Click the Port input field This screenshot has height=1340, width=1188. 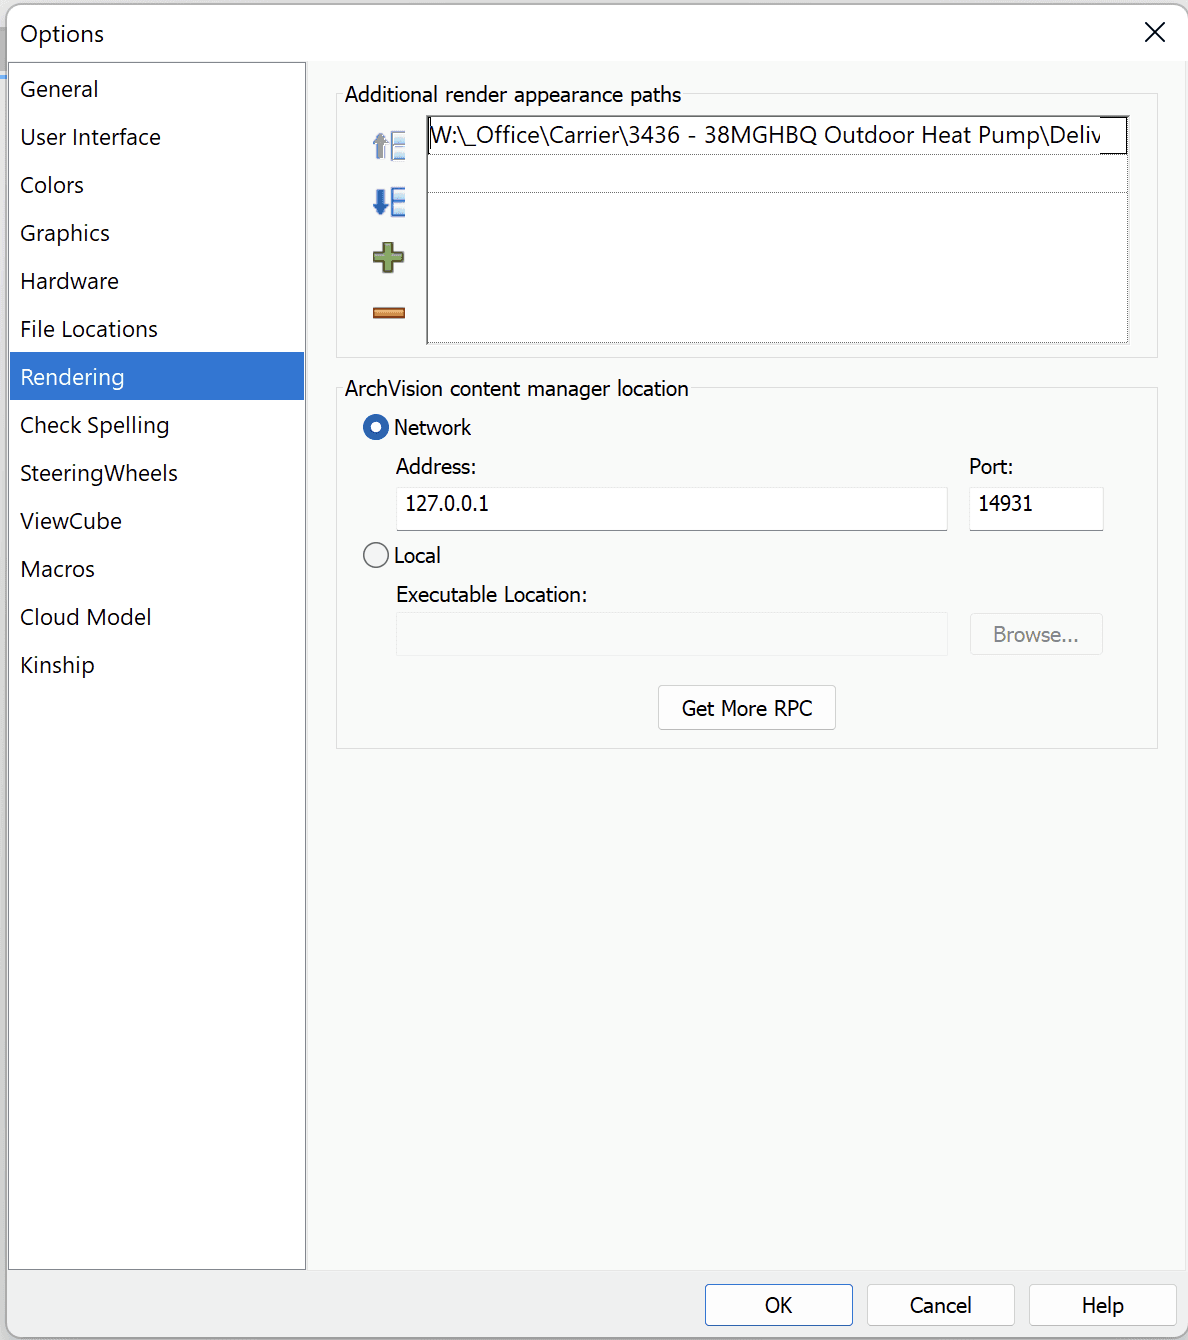coord(1035,508)
